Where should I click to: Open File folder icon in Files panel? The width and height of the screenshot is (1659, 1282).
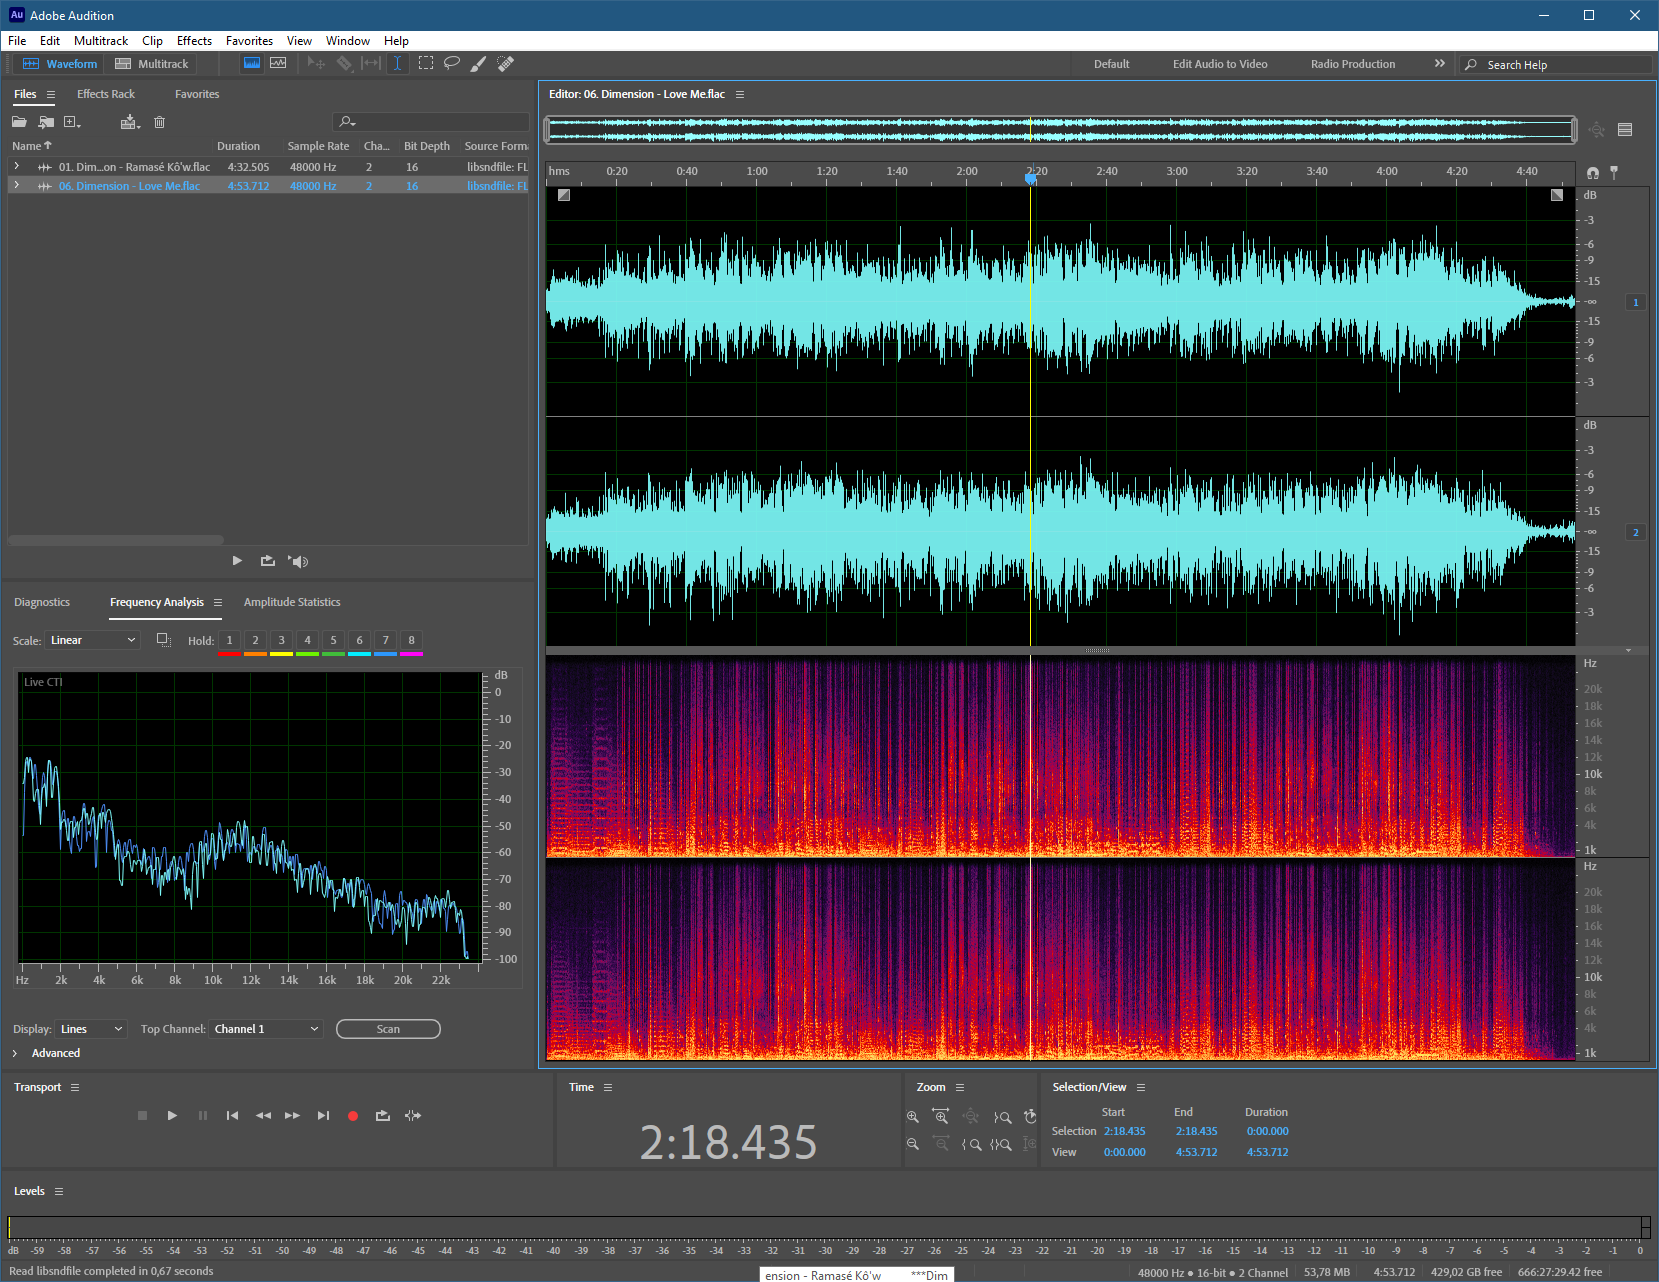tap(19, 122)
